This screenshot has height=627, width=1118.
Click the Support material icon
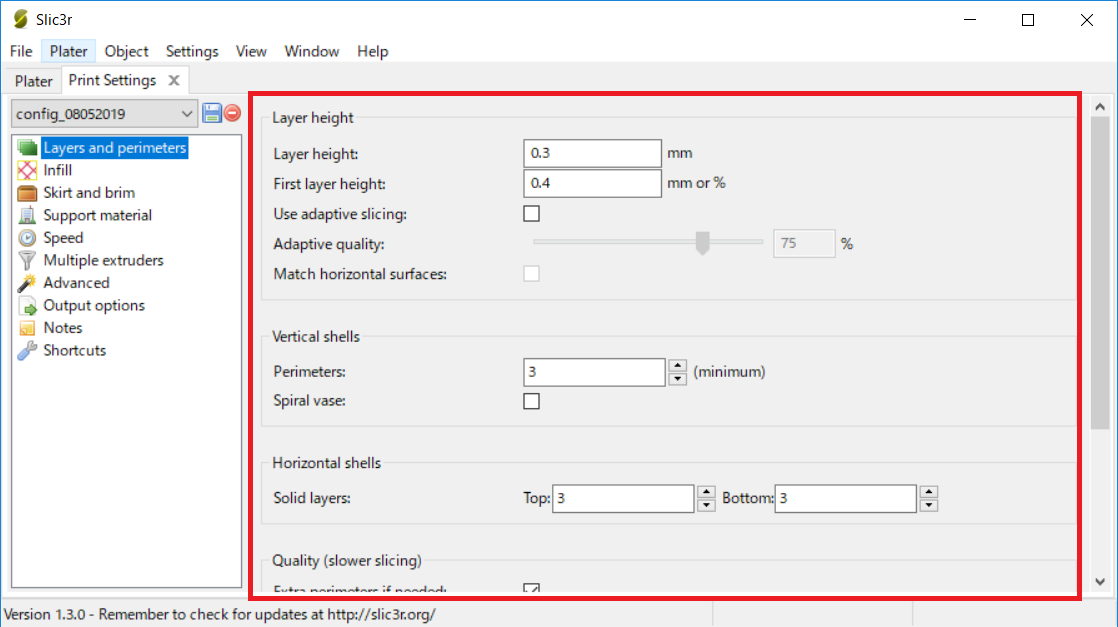[x=27, y=215]
